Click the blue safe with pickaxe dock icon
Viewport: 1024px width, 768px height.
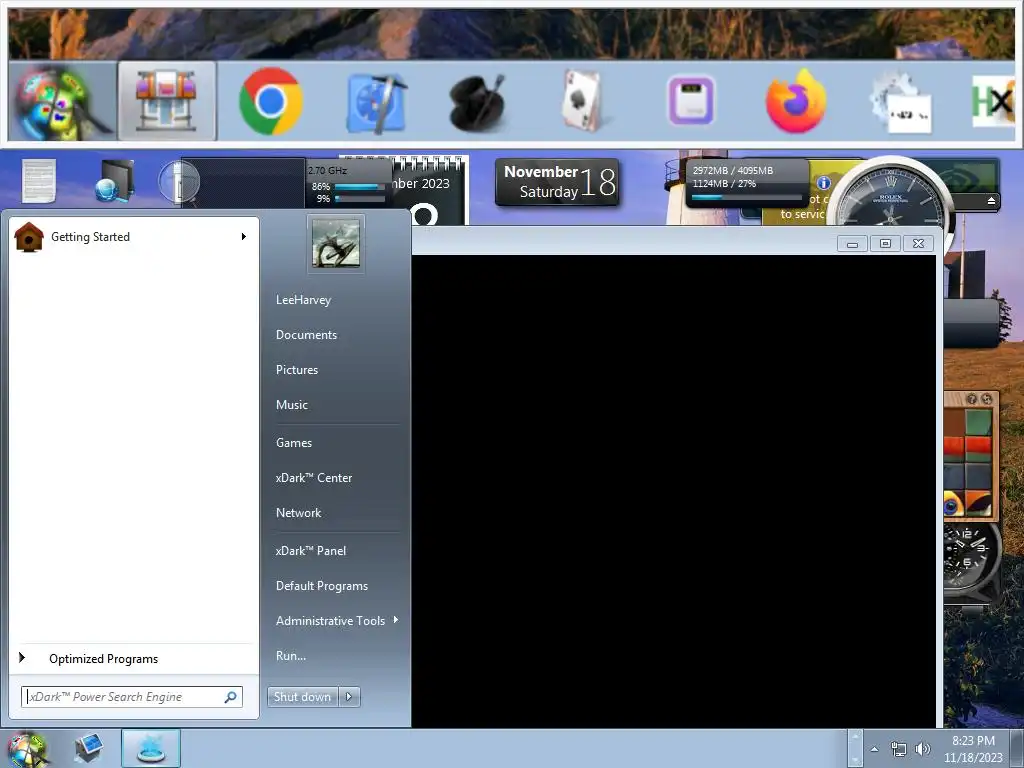pos(376,103)
